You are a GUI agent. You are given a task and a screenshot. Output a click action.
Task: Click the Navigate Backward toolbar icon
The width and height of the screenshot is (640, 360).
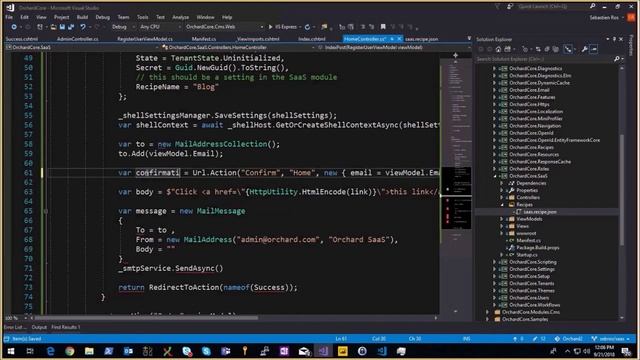click(x=14, y=27)
